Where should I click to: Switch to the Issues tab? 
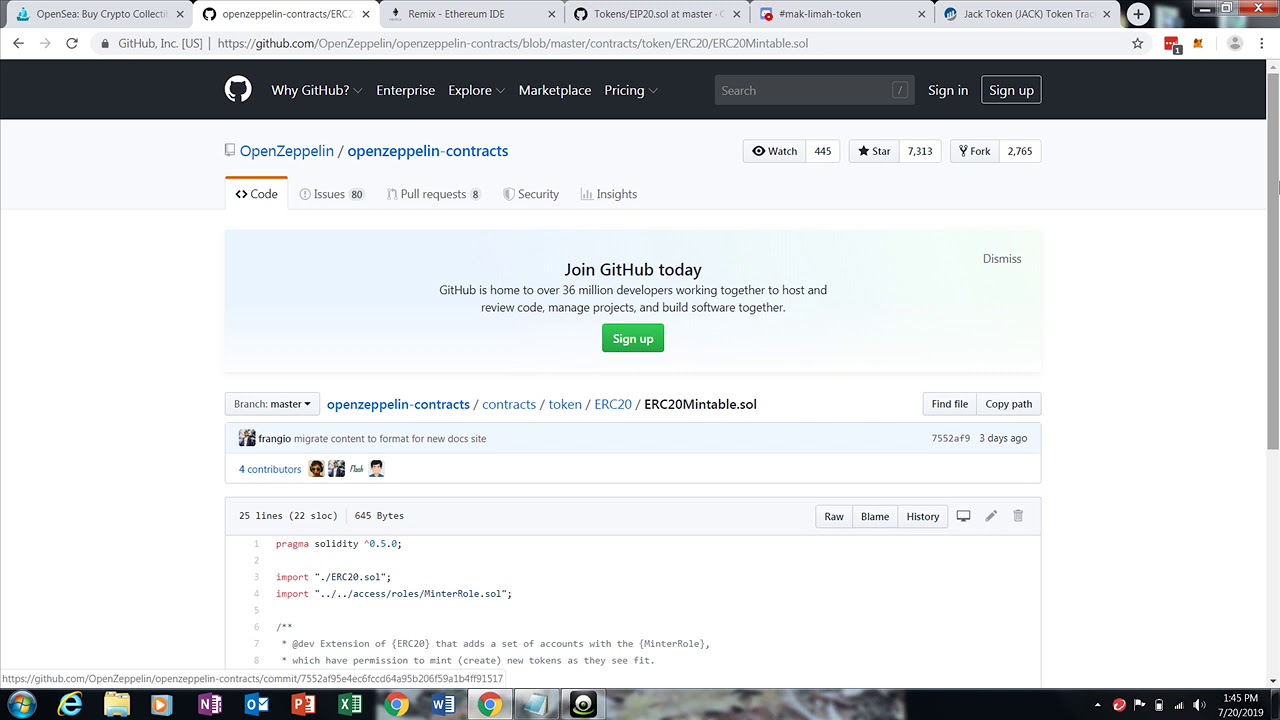332,194
